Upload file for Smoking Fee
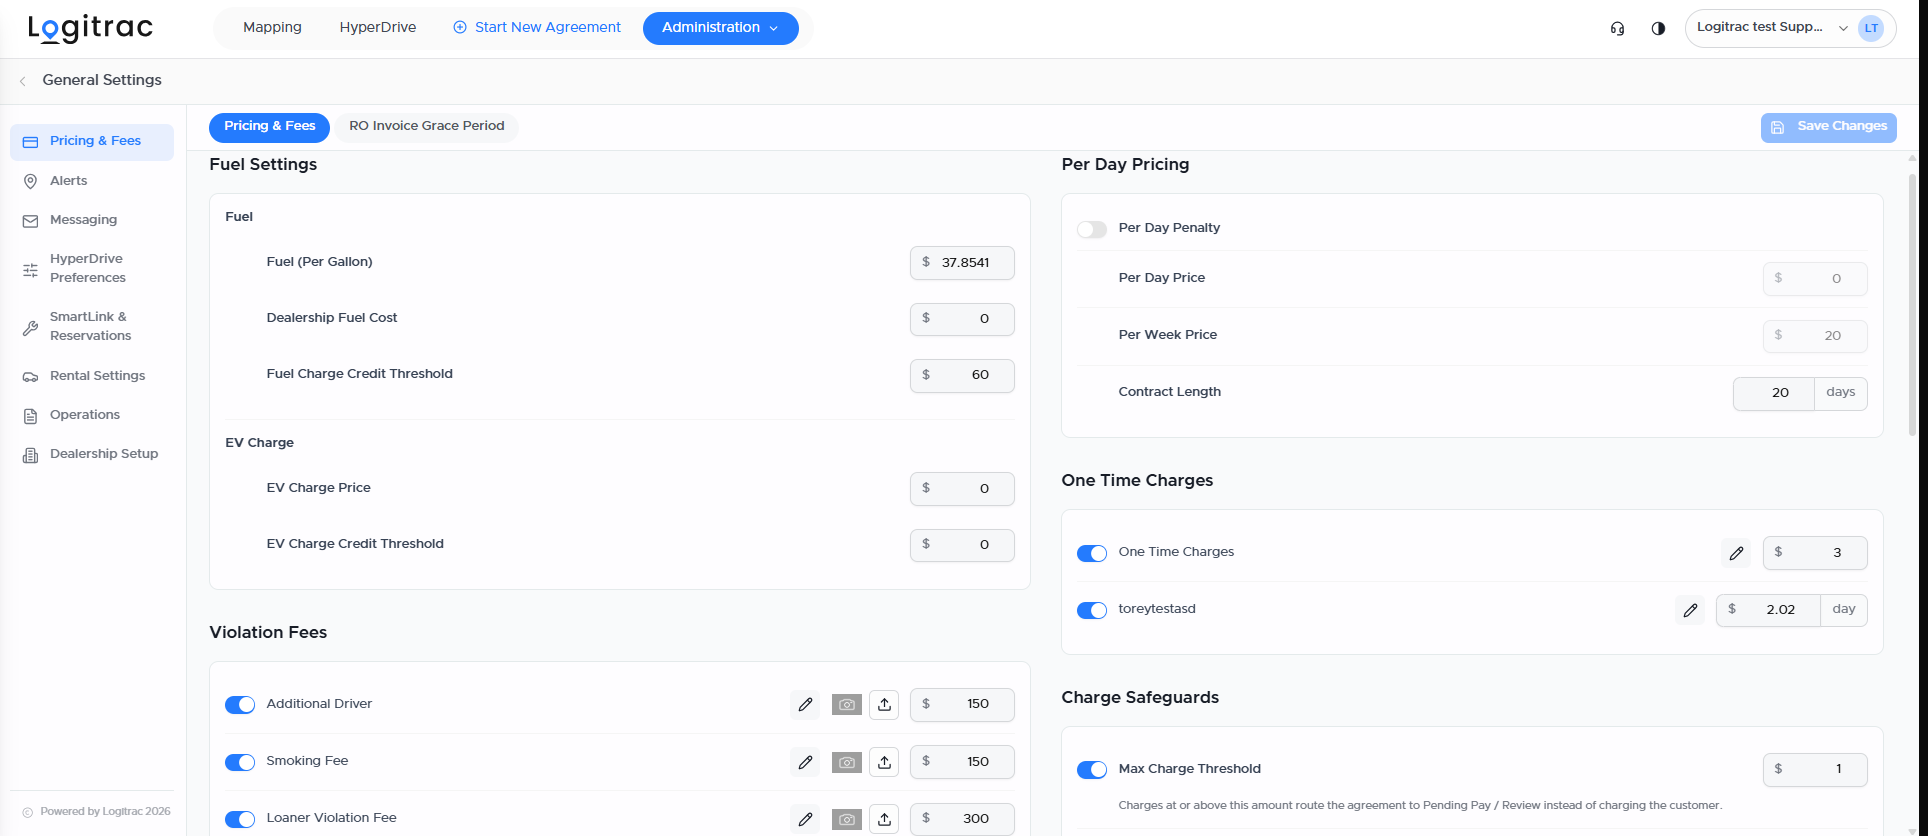The height and width of the screenshot is (836, 1928). coord(884,762)
